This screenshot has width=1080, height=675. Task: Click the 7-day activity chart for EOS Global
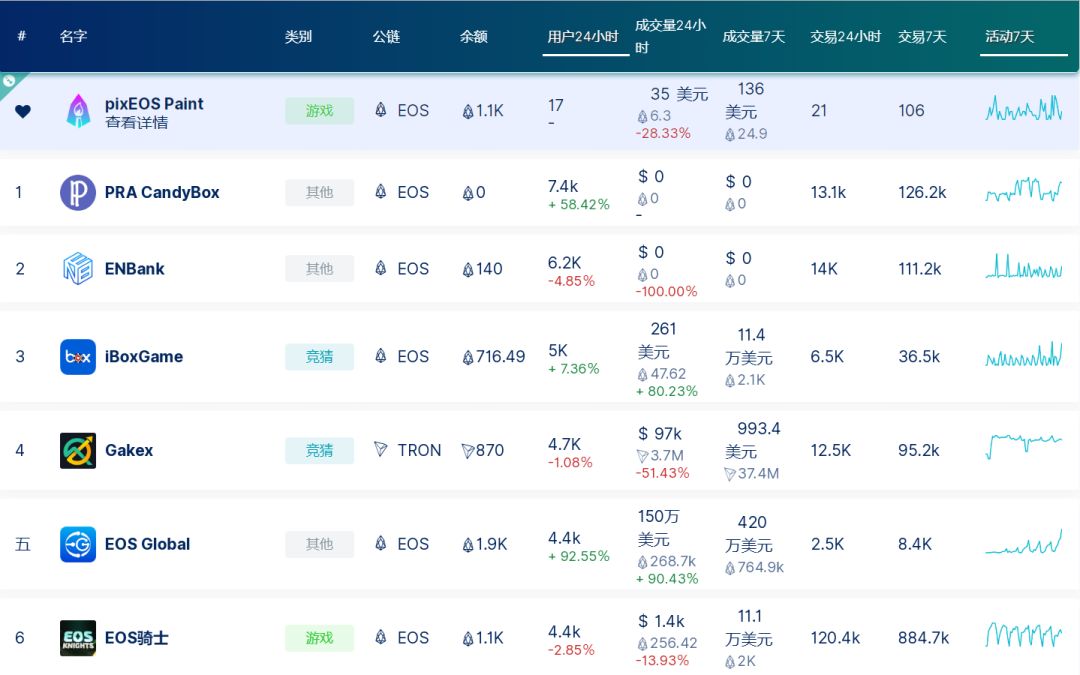click(x=1024, y=542)
